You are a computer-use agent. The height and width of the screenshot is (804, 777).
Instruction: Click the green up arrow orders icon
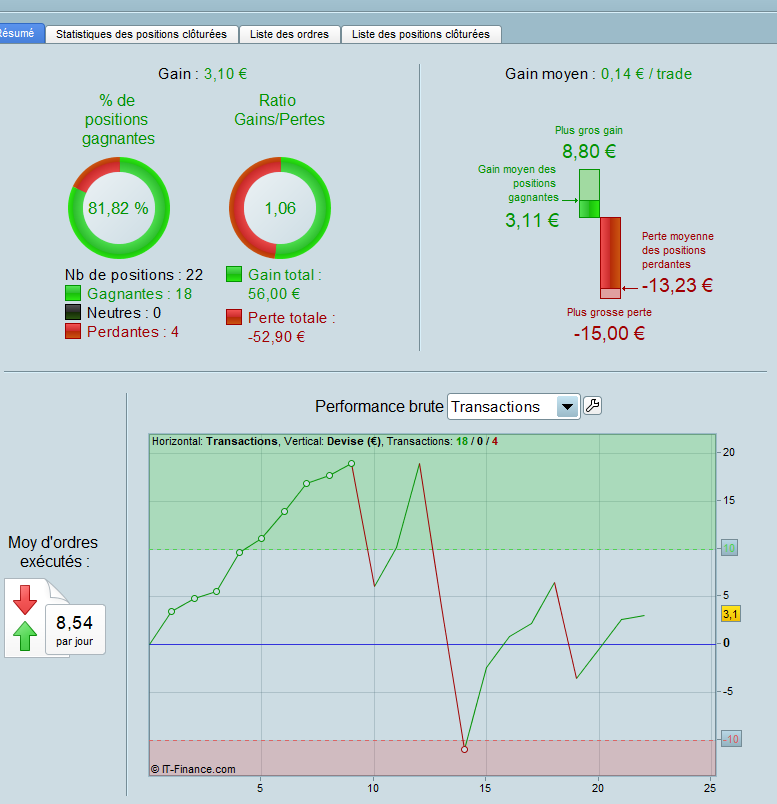[x=25, y=636]
